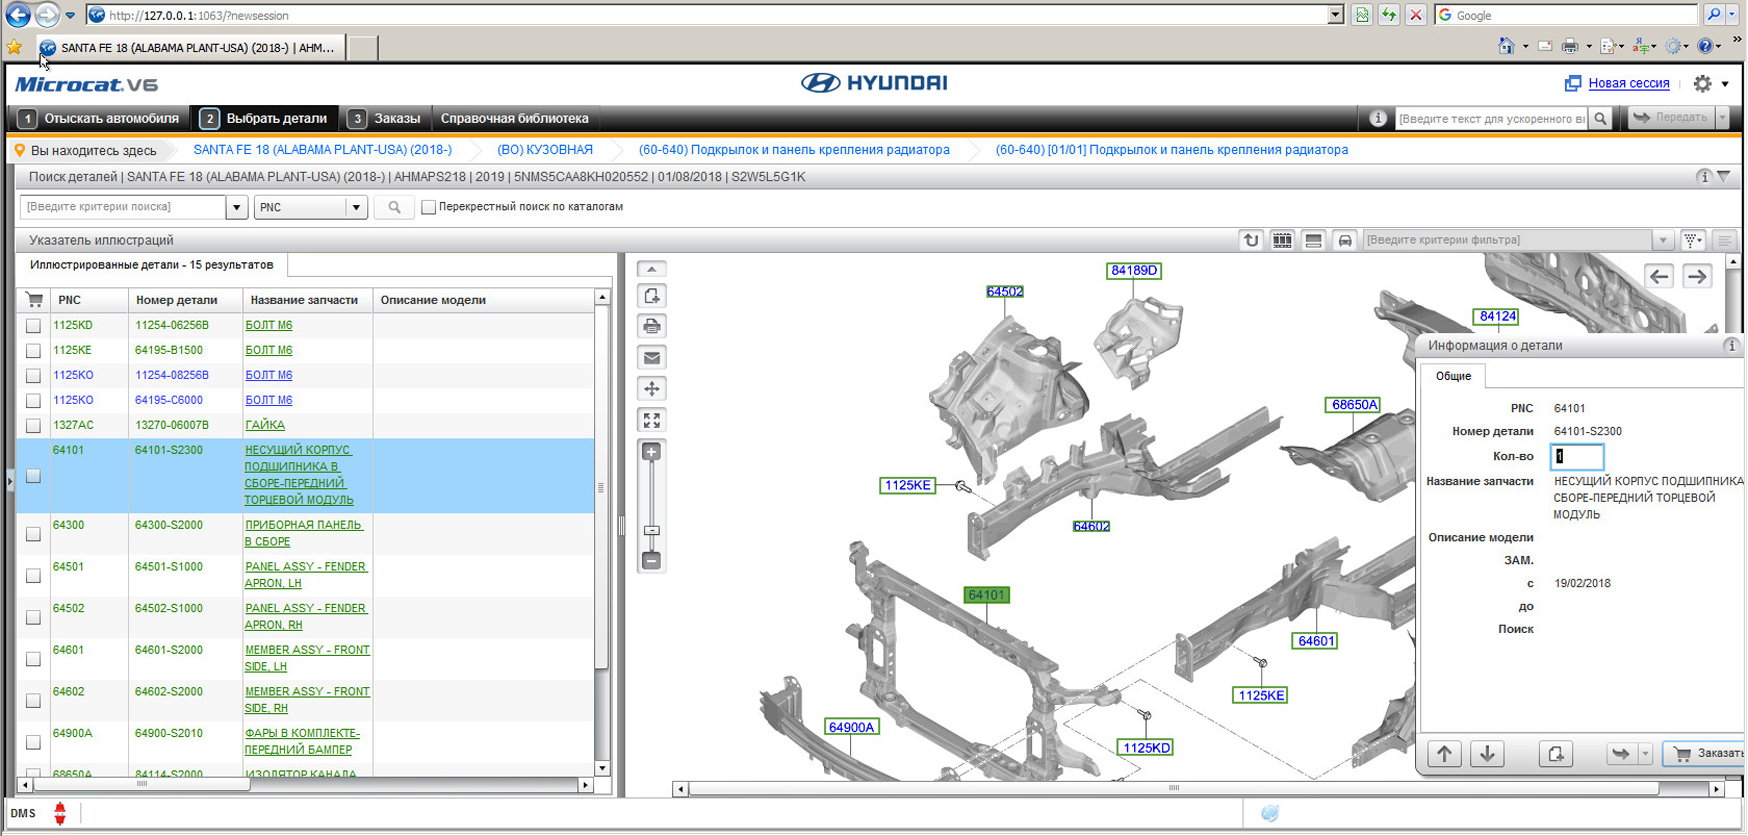Expand the filter criteria dropdown
Image resolution: width=1748 pixels, height=836 pixels.
(1663, 240)
